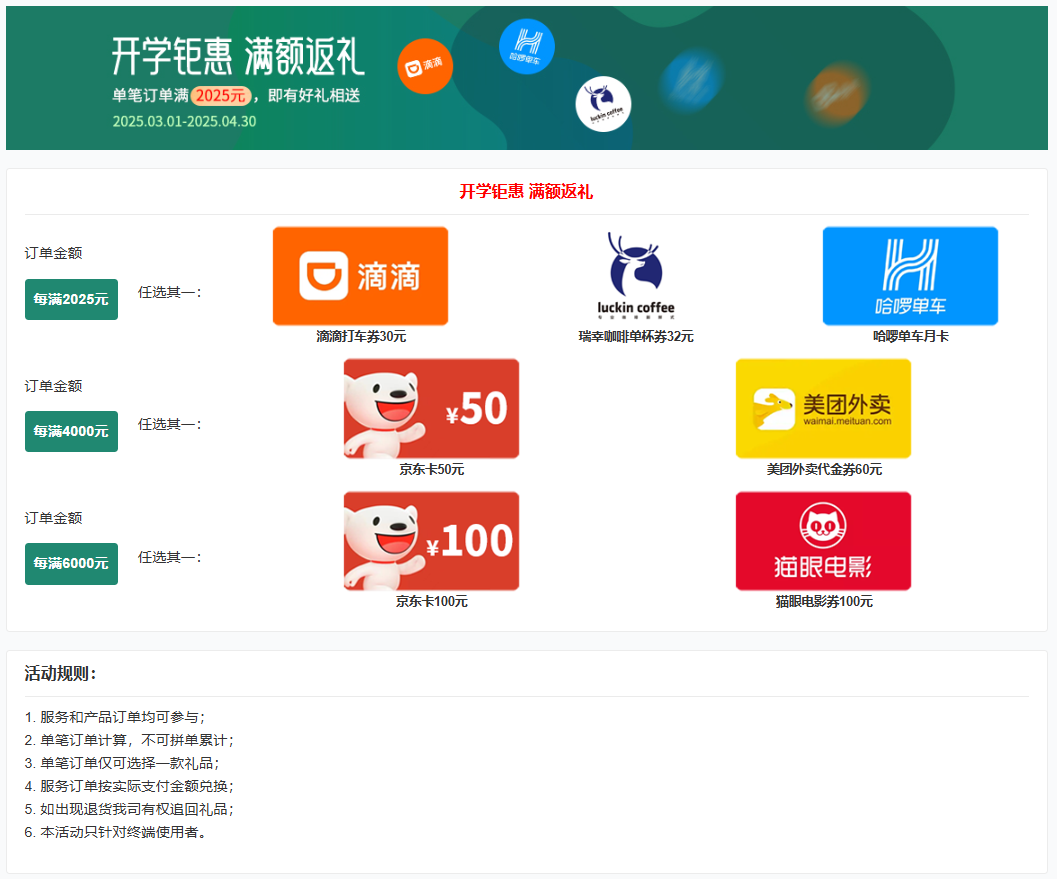
Task: Select the 京东 ¥100 card icon
Action: click(431, 541)
